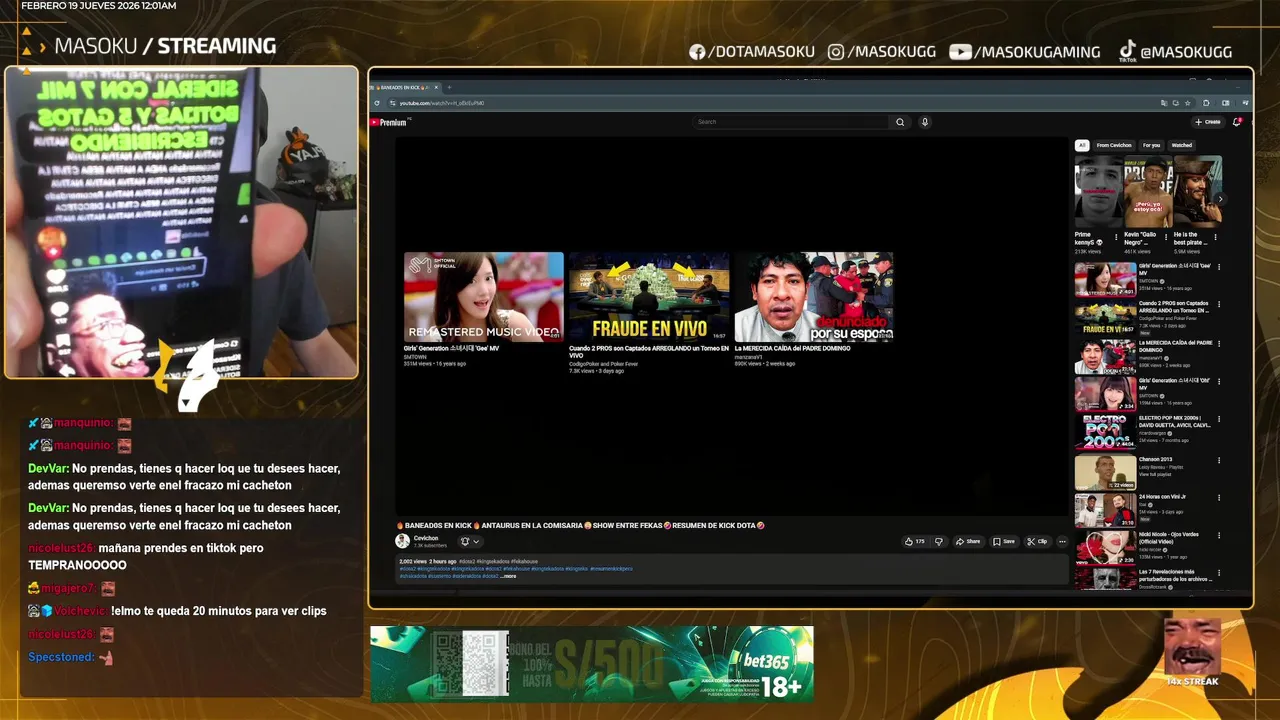Expand description with ...more
The width and height of the screenshot is (1280, 720).
click(x=509, y=576)
